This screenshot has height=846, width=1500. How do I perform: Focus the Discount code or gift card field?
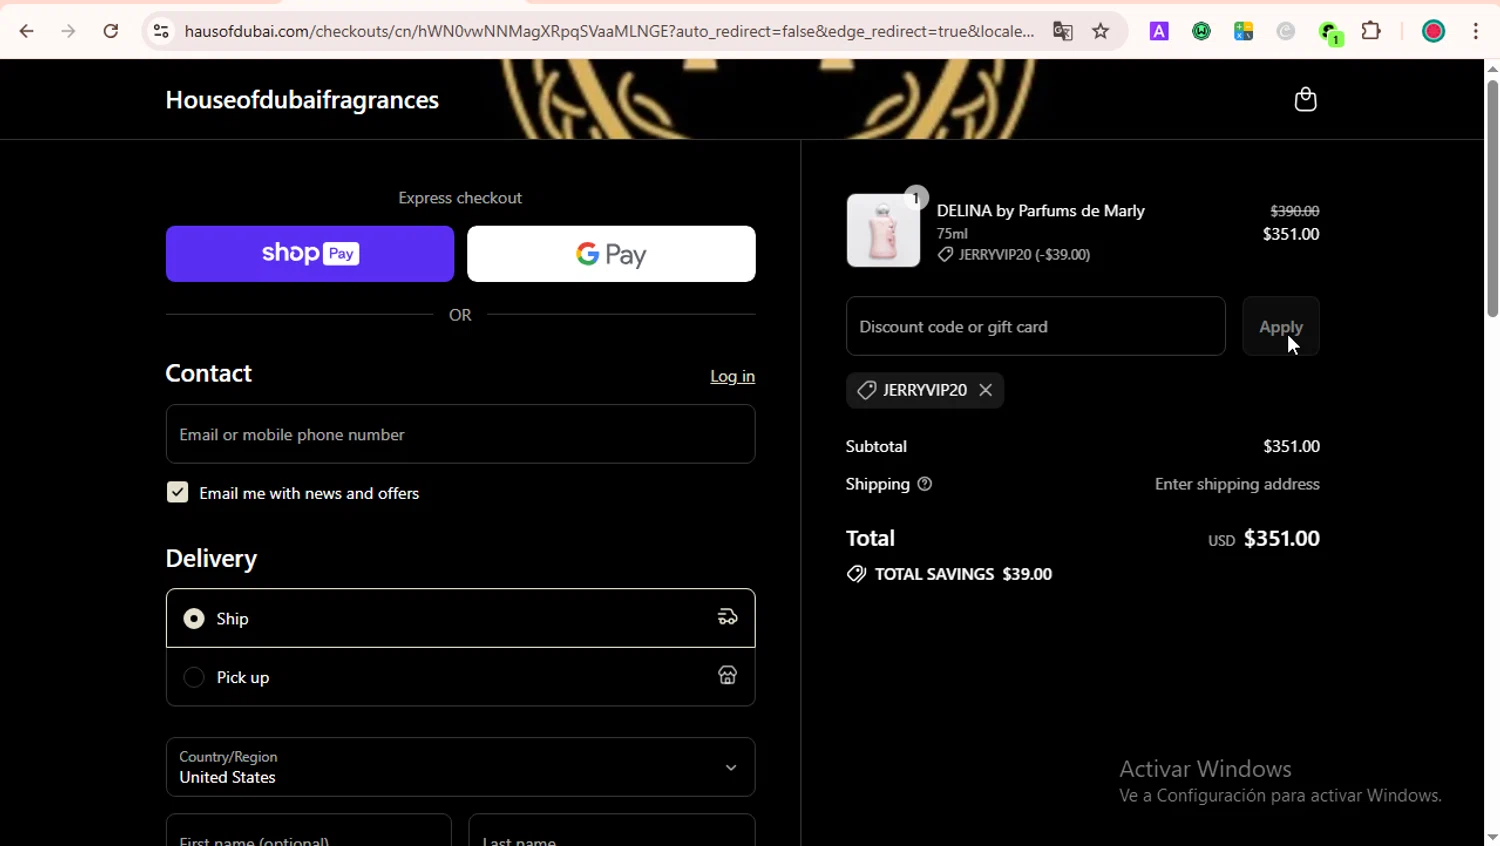pyautogui.click(x=1035, y=326)
